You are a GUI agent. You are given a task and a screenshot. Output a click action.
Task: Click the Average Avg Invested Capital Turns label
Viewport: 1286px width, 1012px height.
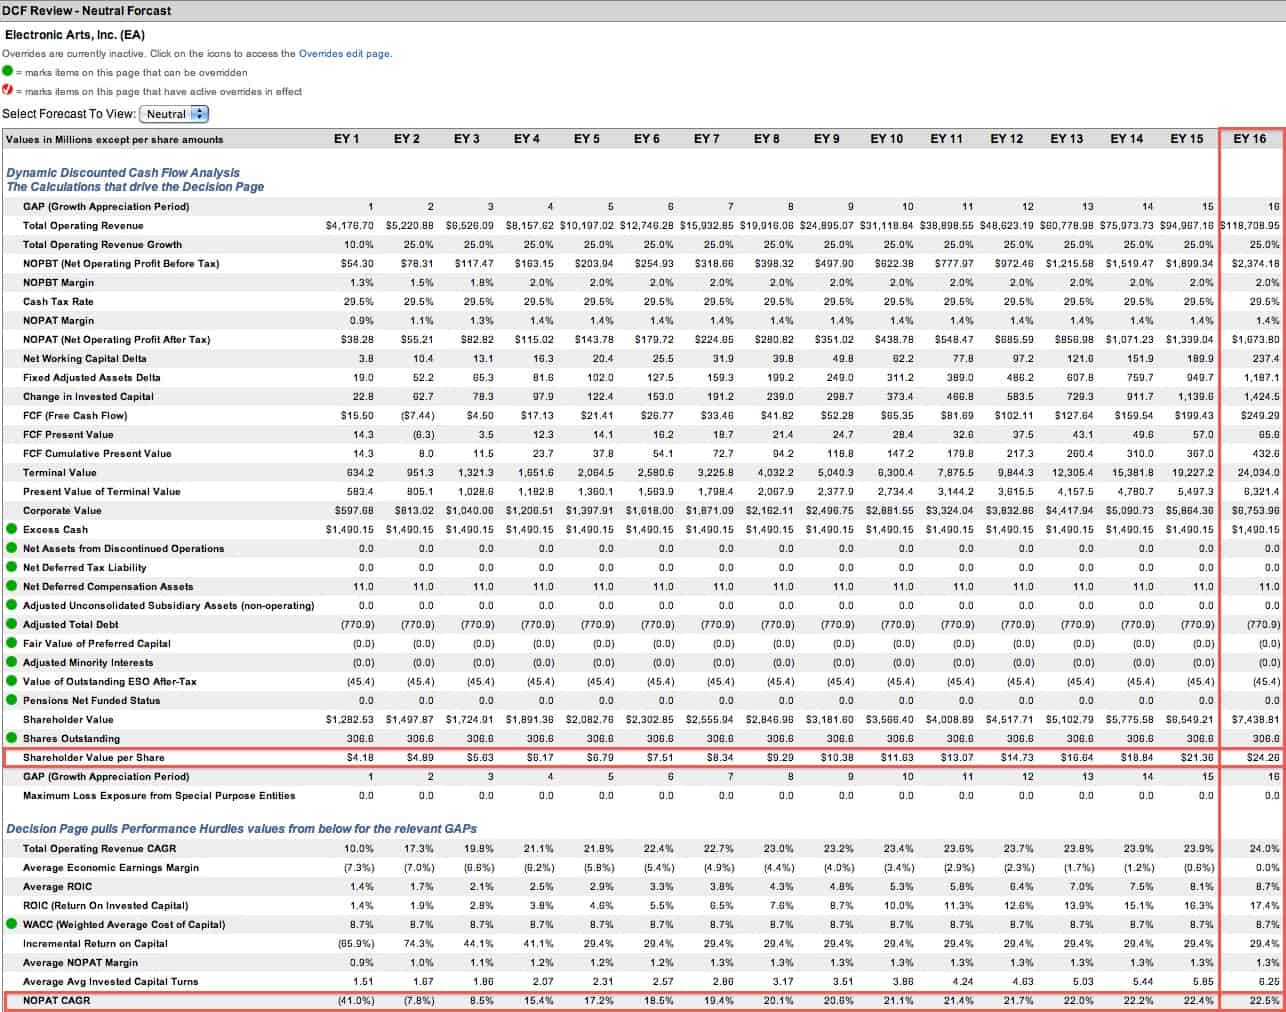111,981
